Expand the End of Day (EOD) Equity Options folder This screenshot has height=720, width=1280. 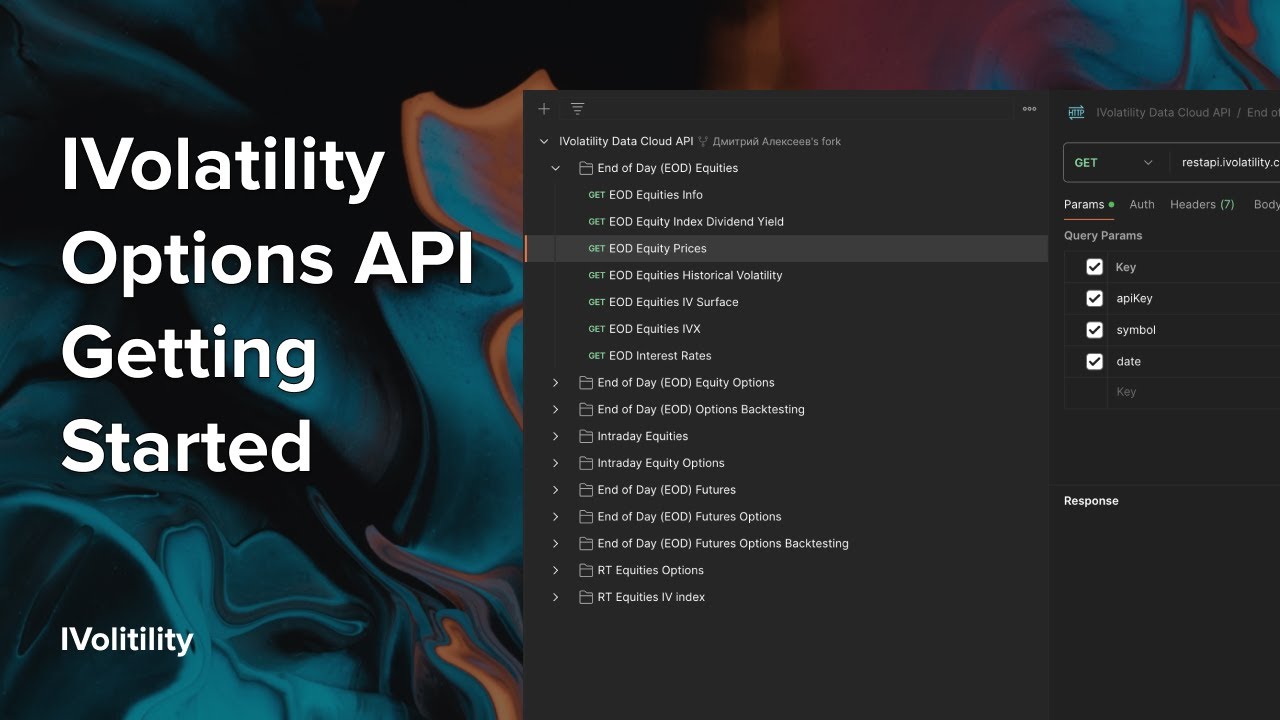click(x=556, y=383)
